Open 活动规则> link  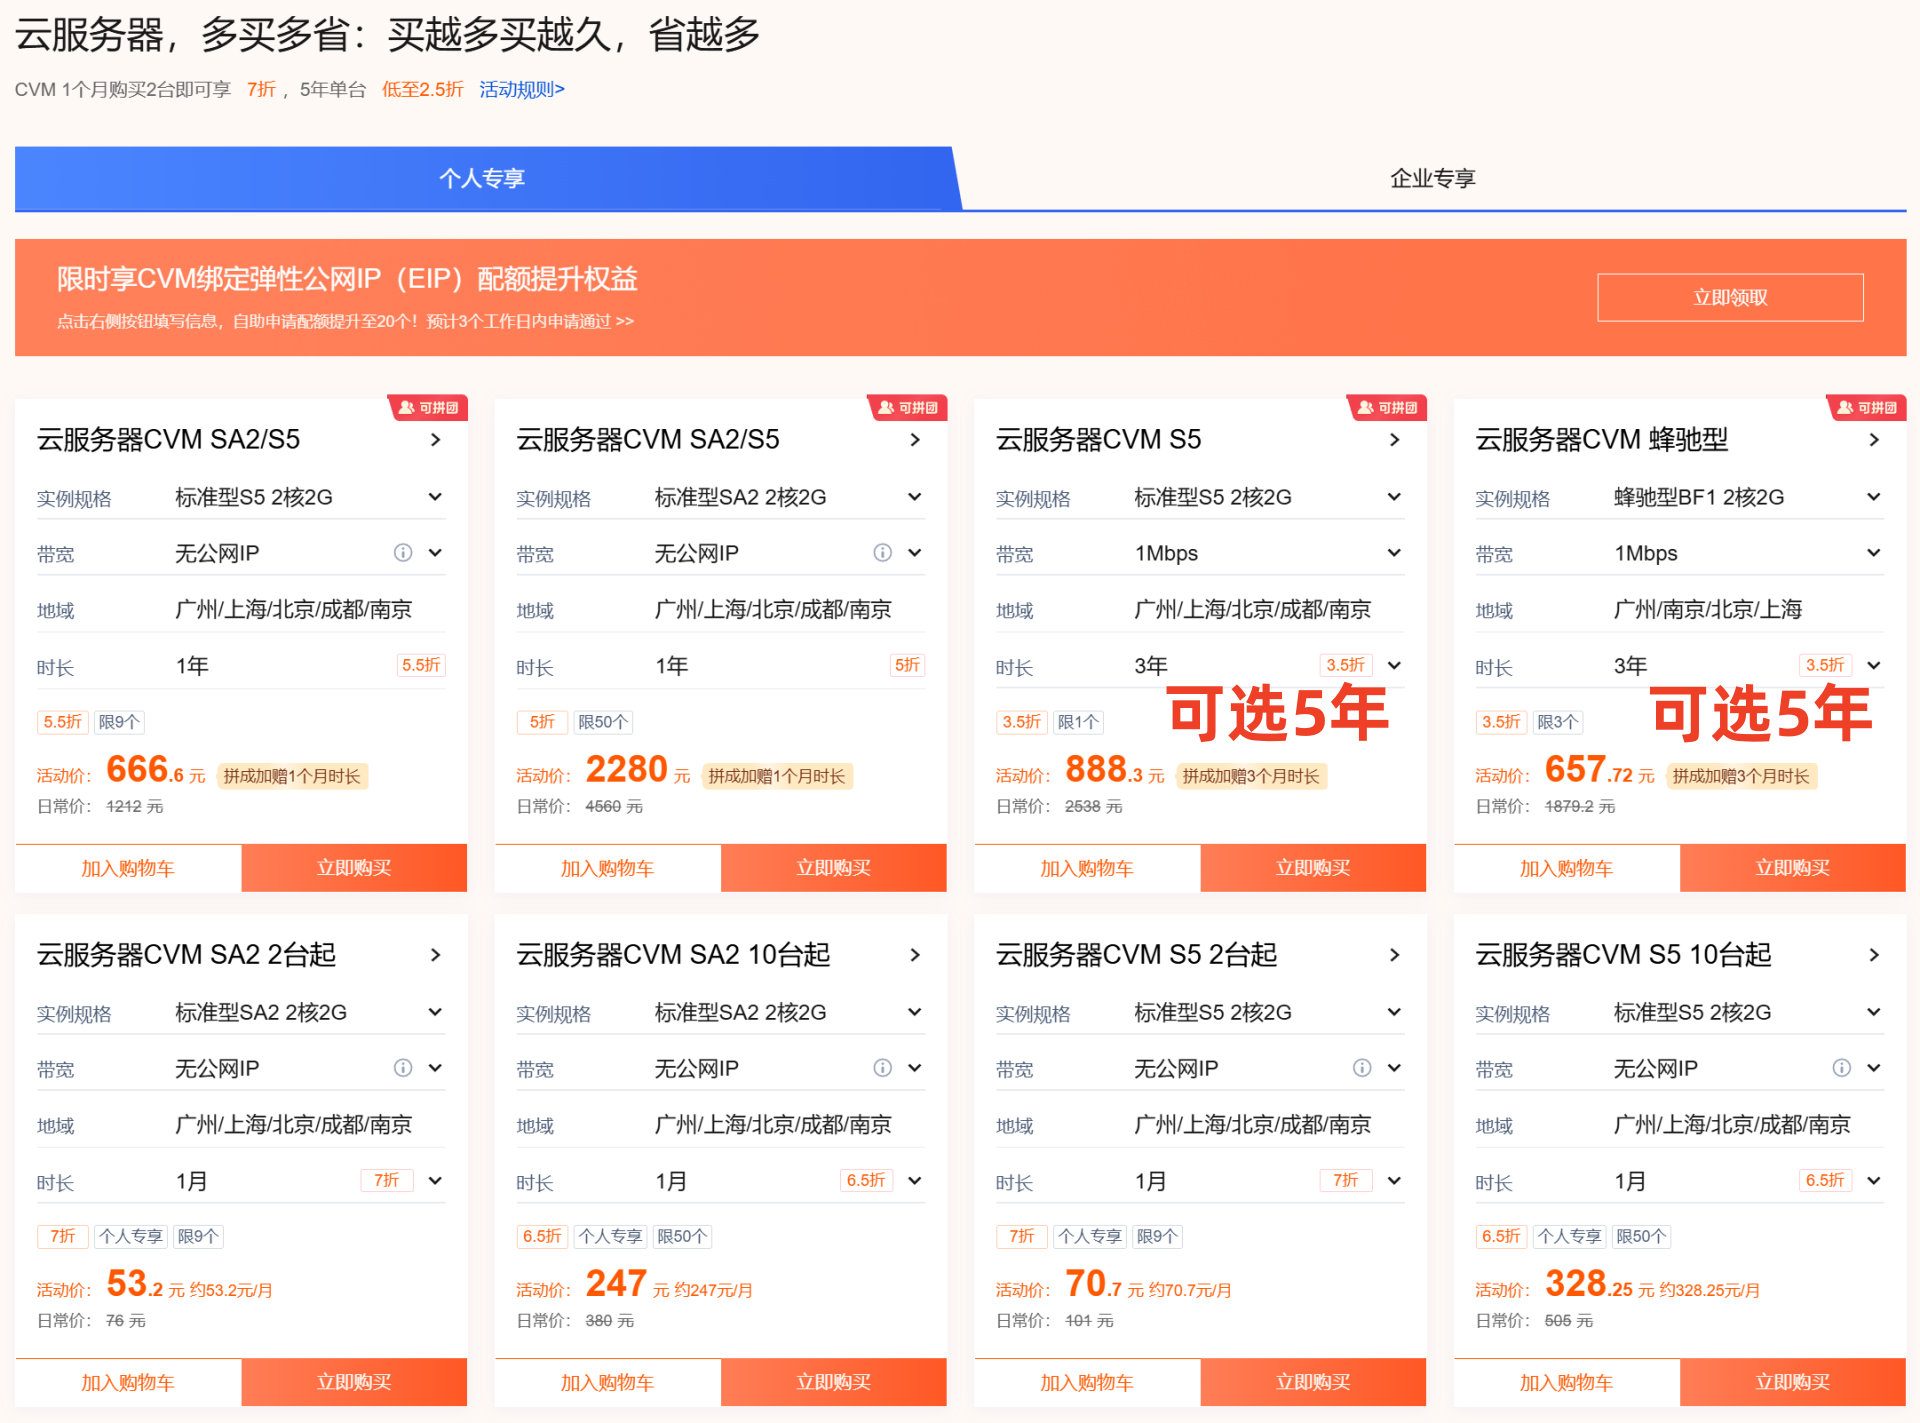tap(522, 89)
